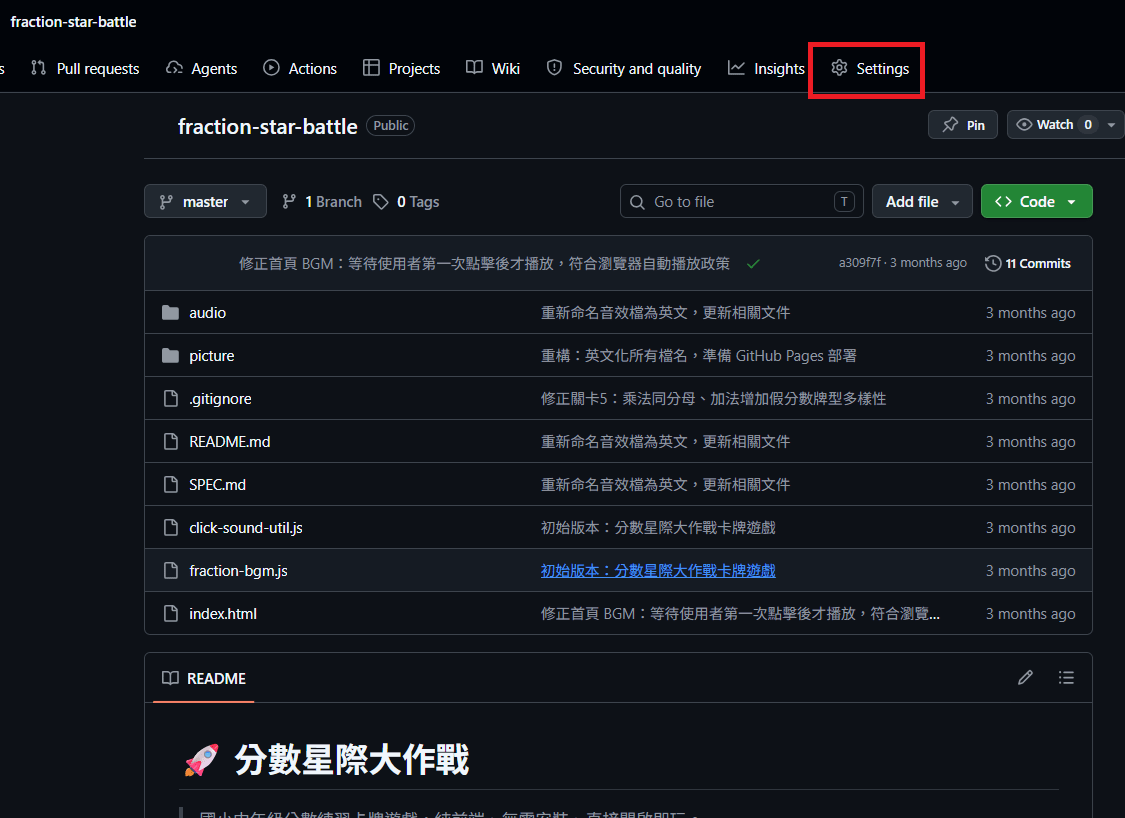Viewport: 1125px width, 818px height.
Task: Open commit message in index.html row
Action: click(740, 614)
